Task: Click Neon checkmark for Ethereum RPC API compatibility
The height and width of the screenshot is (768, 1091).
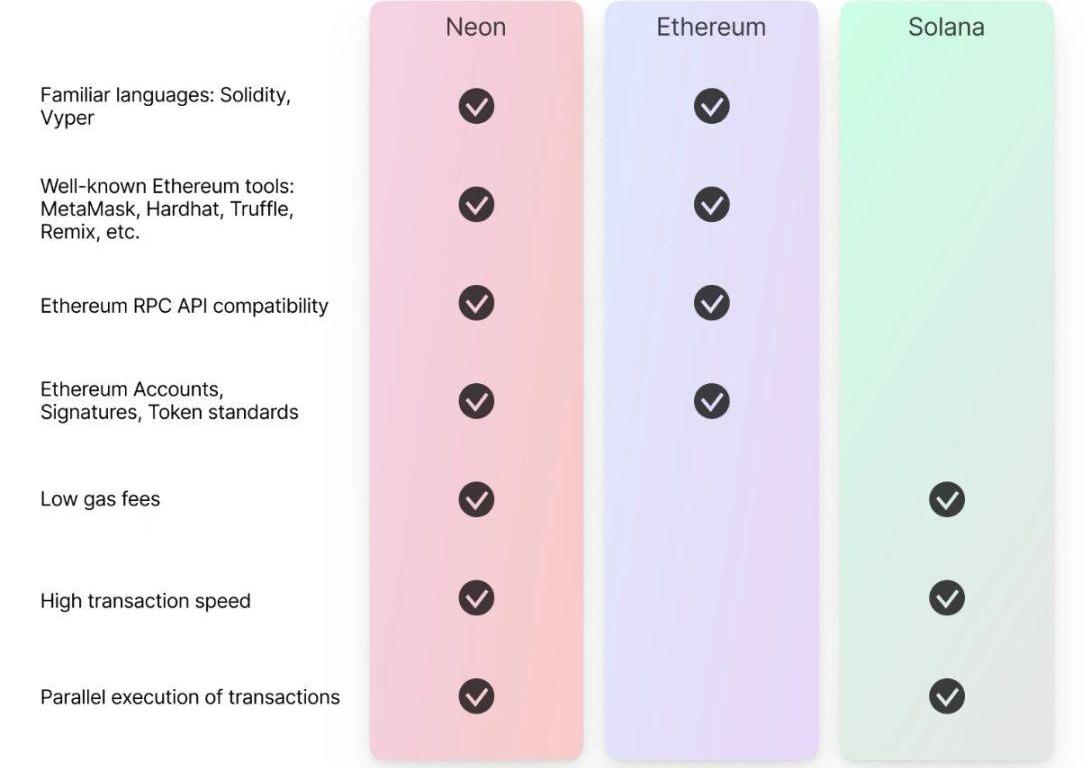Action: click(476, 303)
